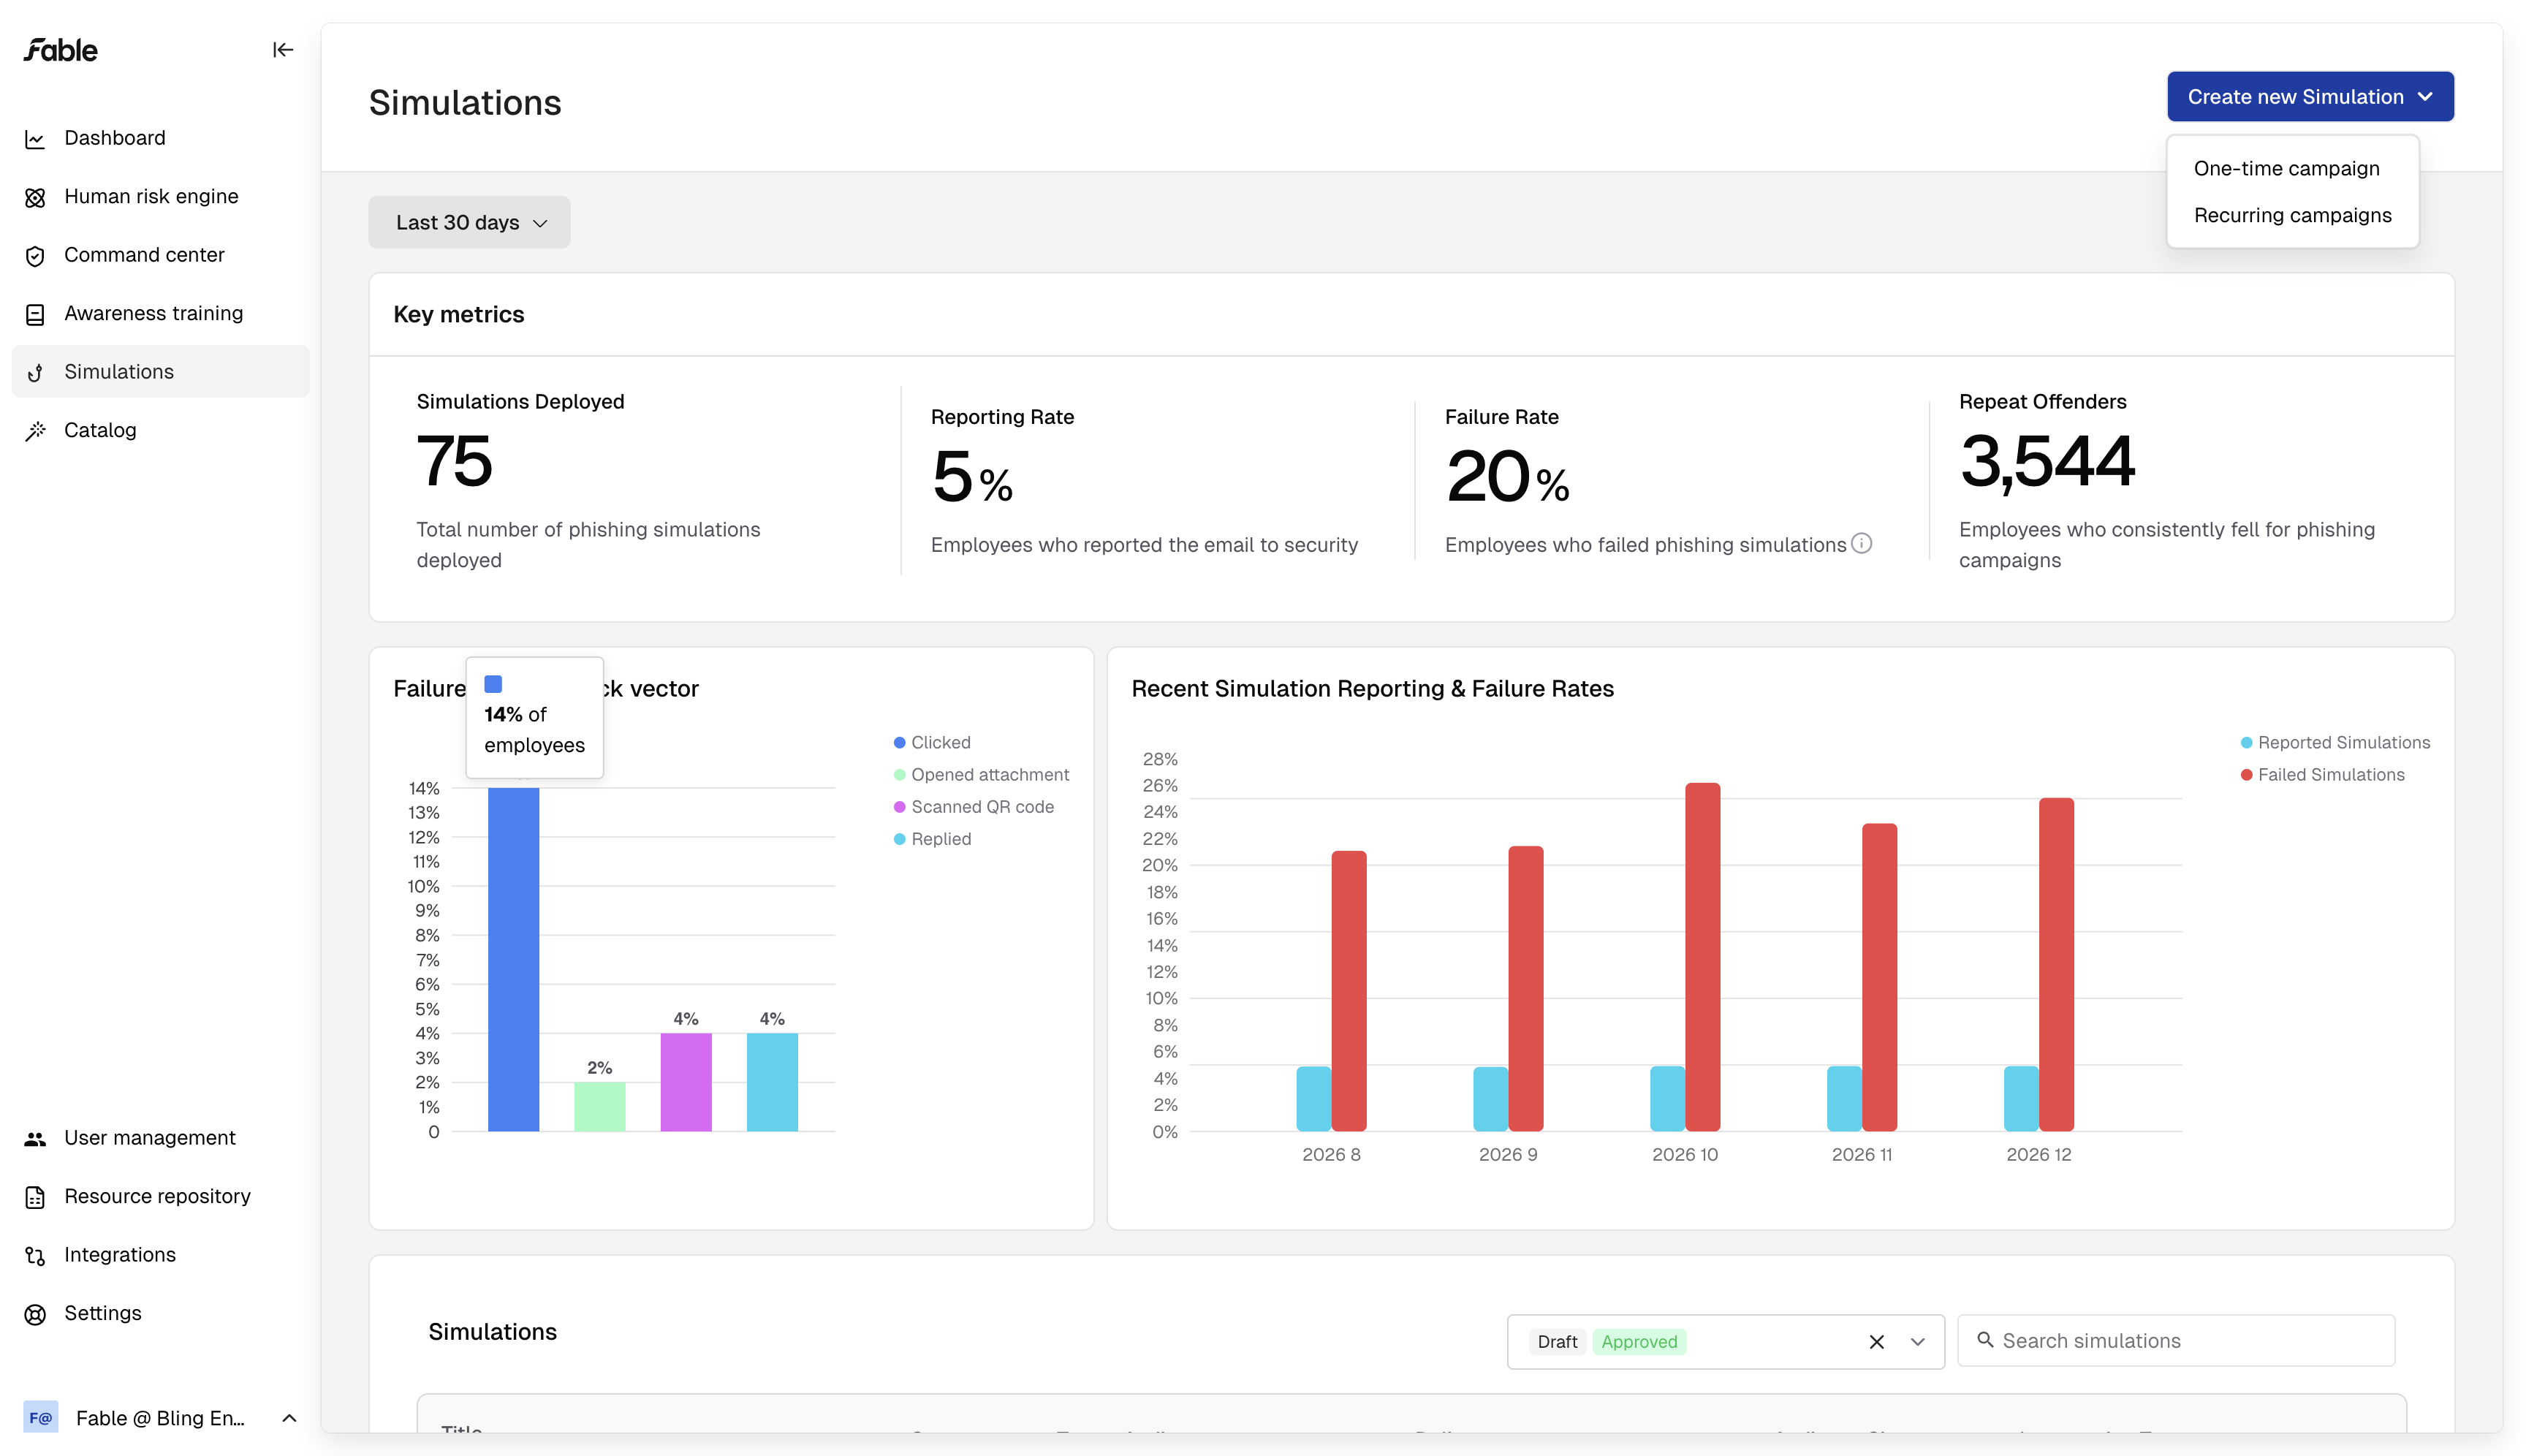
Task: Click the Command center shield icon
Action: tap(35, 256)
